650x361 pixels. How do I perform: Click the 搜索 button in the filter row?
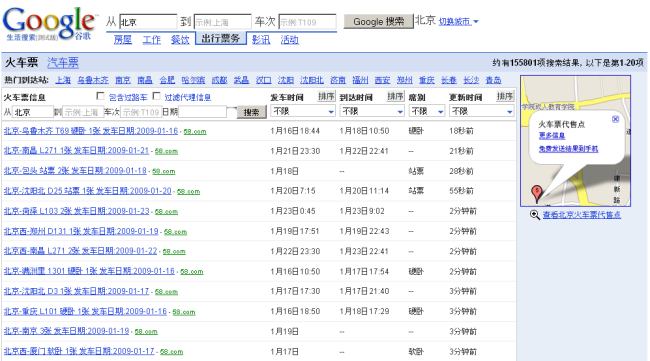point(251,112)
